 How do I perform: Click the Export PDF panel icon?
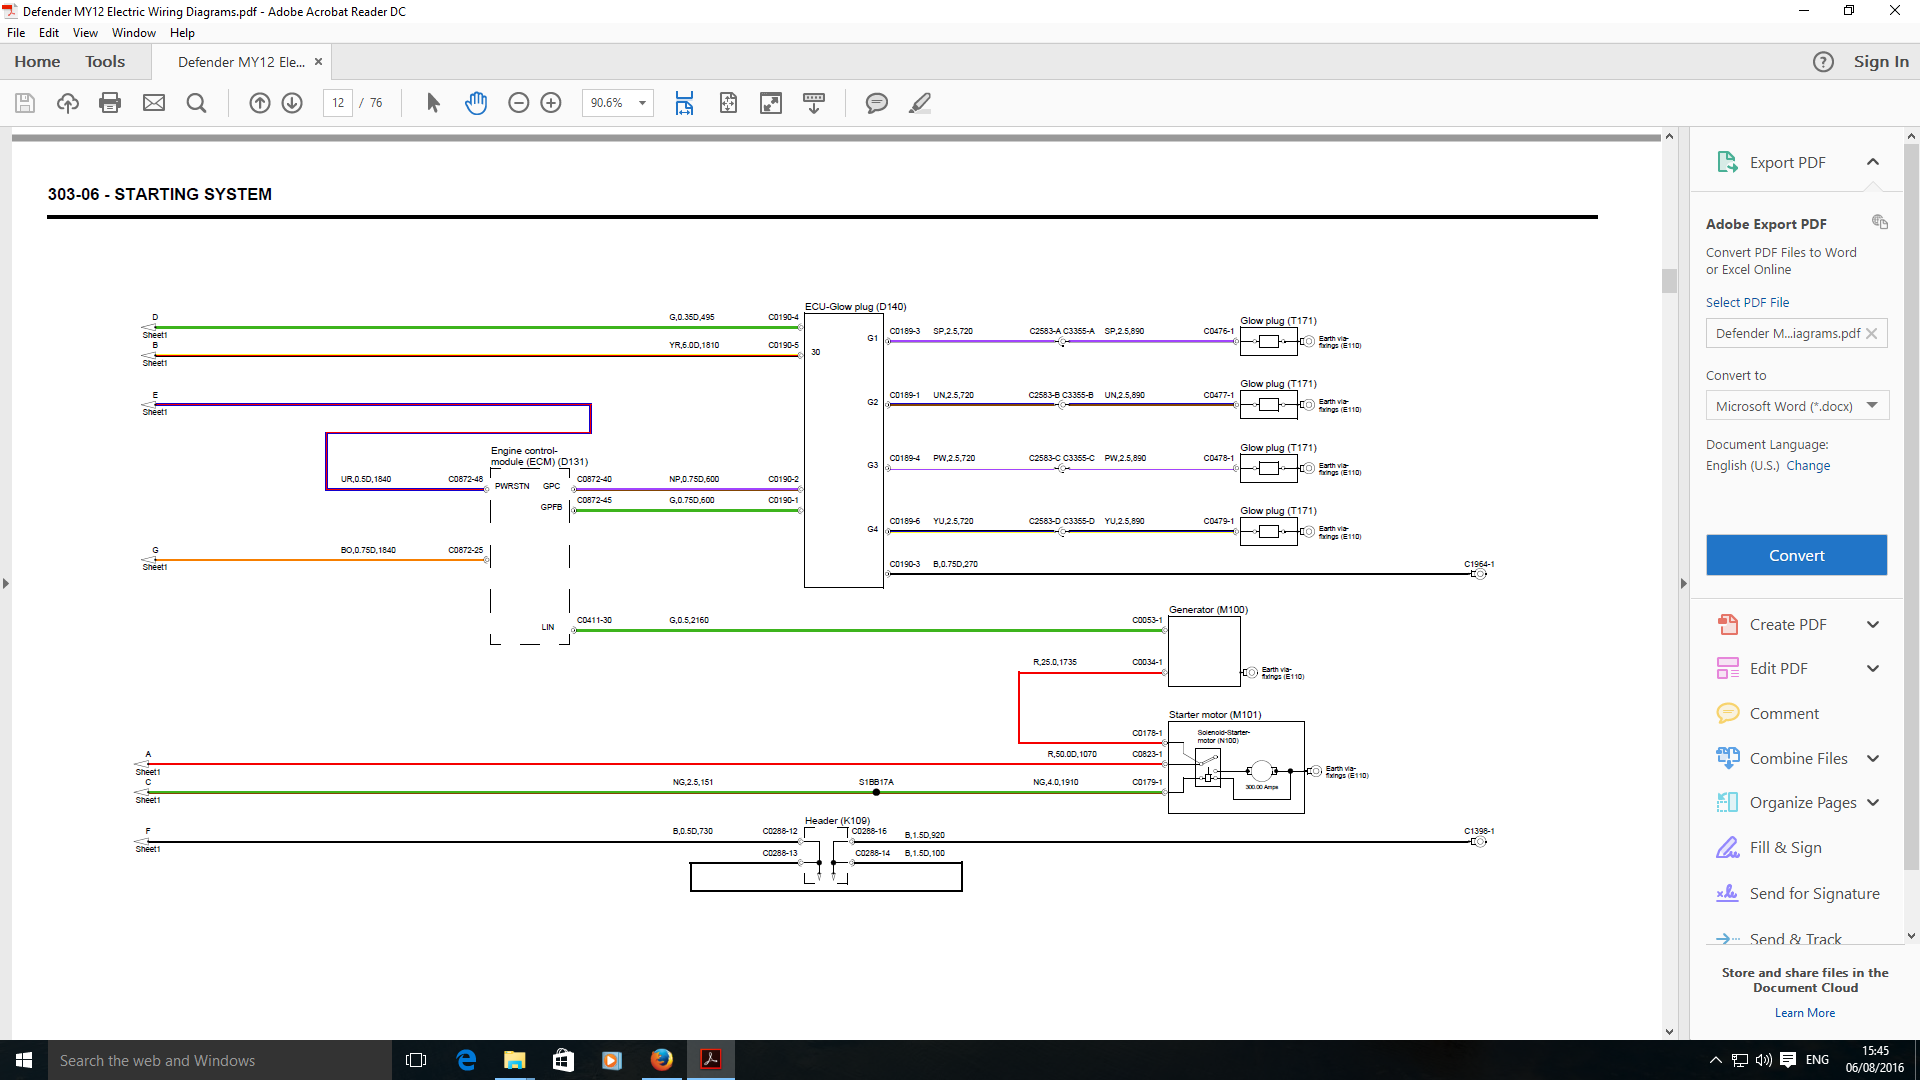tap(1727, 162)
